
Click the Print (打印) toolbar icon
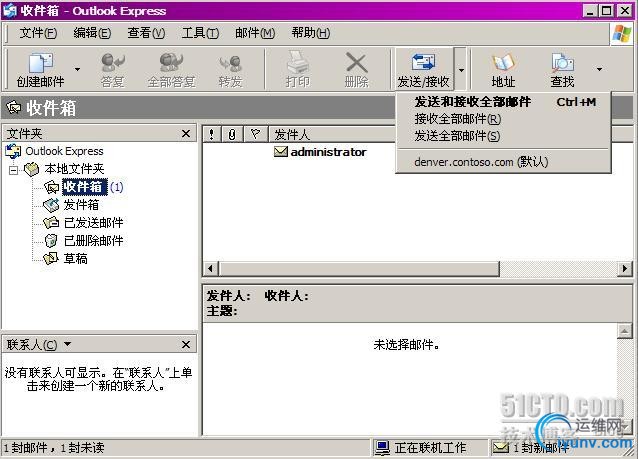pyautogui.click(x=297, y=70)
